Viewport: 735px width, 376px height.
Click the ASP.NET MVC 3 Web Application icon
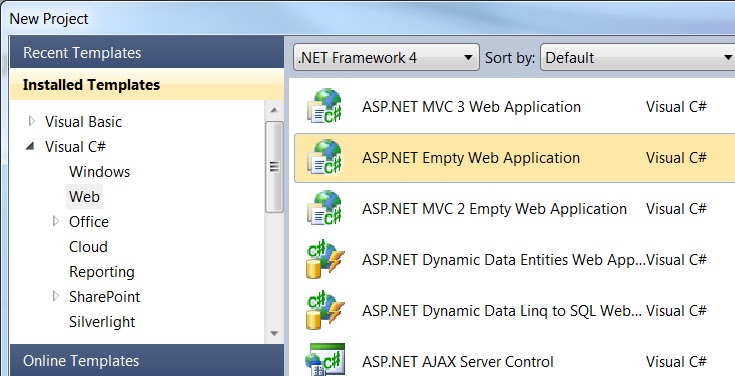point(324,106)
